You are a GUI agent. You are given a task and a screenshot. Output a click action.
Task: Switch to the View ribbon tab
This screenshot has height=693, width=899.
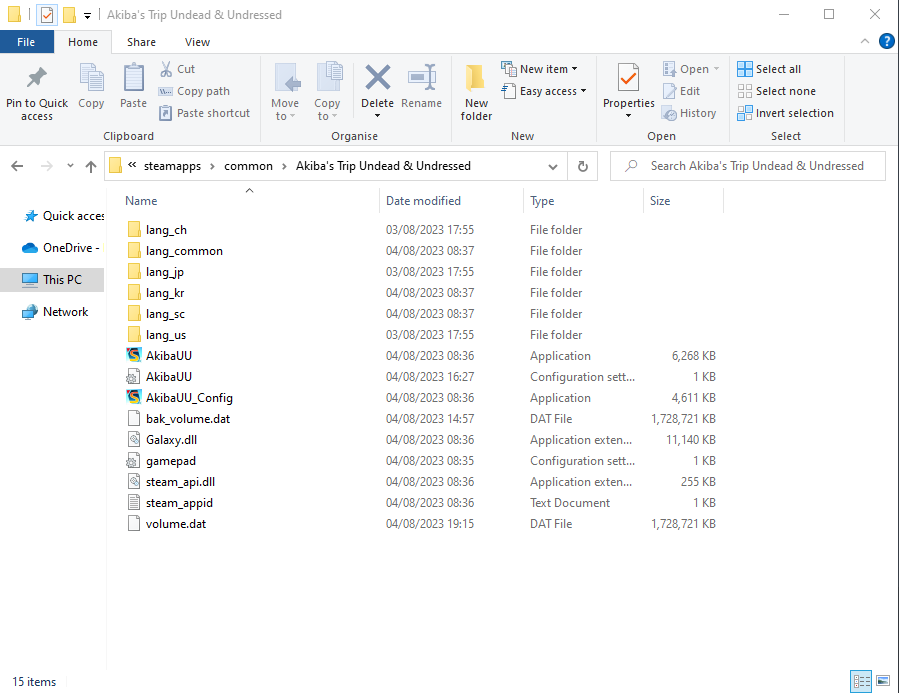(x=197, y=42)
